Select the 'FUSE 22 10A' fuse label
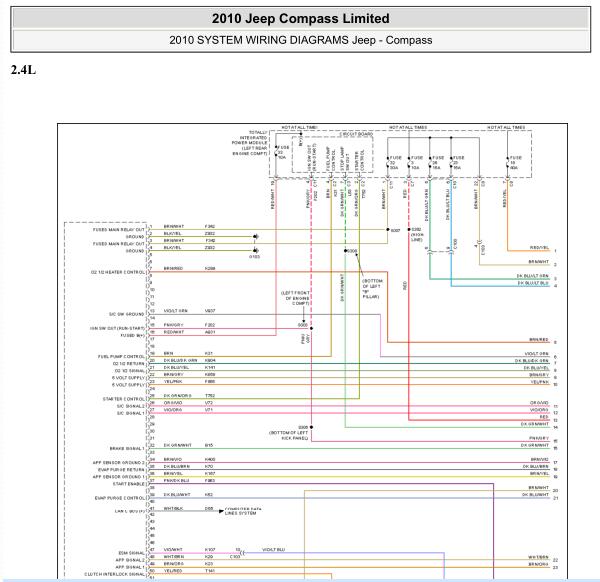600x582 pixels. pyautogui.click(x=282, y=152)
